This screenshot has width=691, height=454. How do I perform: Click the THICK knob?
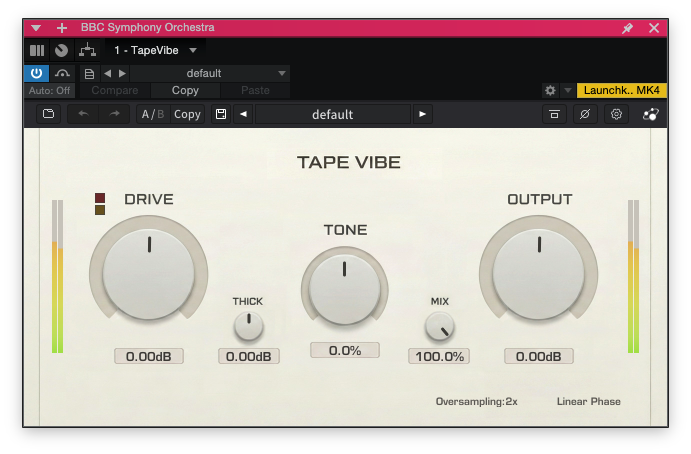pyautogui.click(x=249, y=326)
